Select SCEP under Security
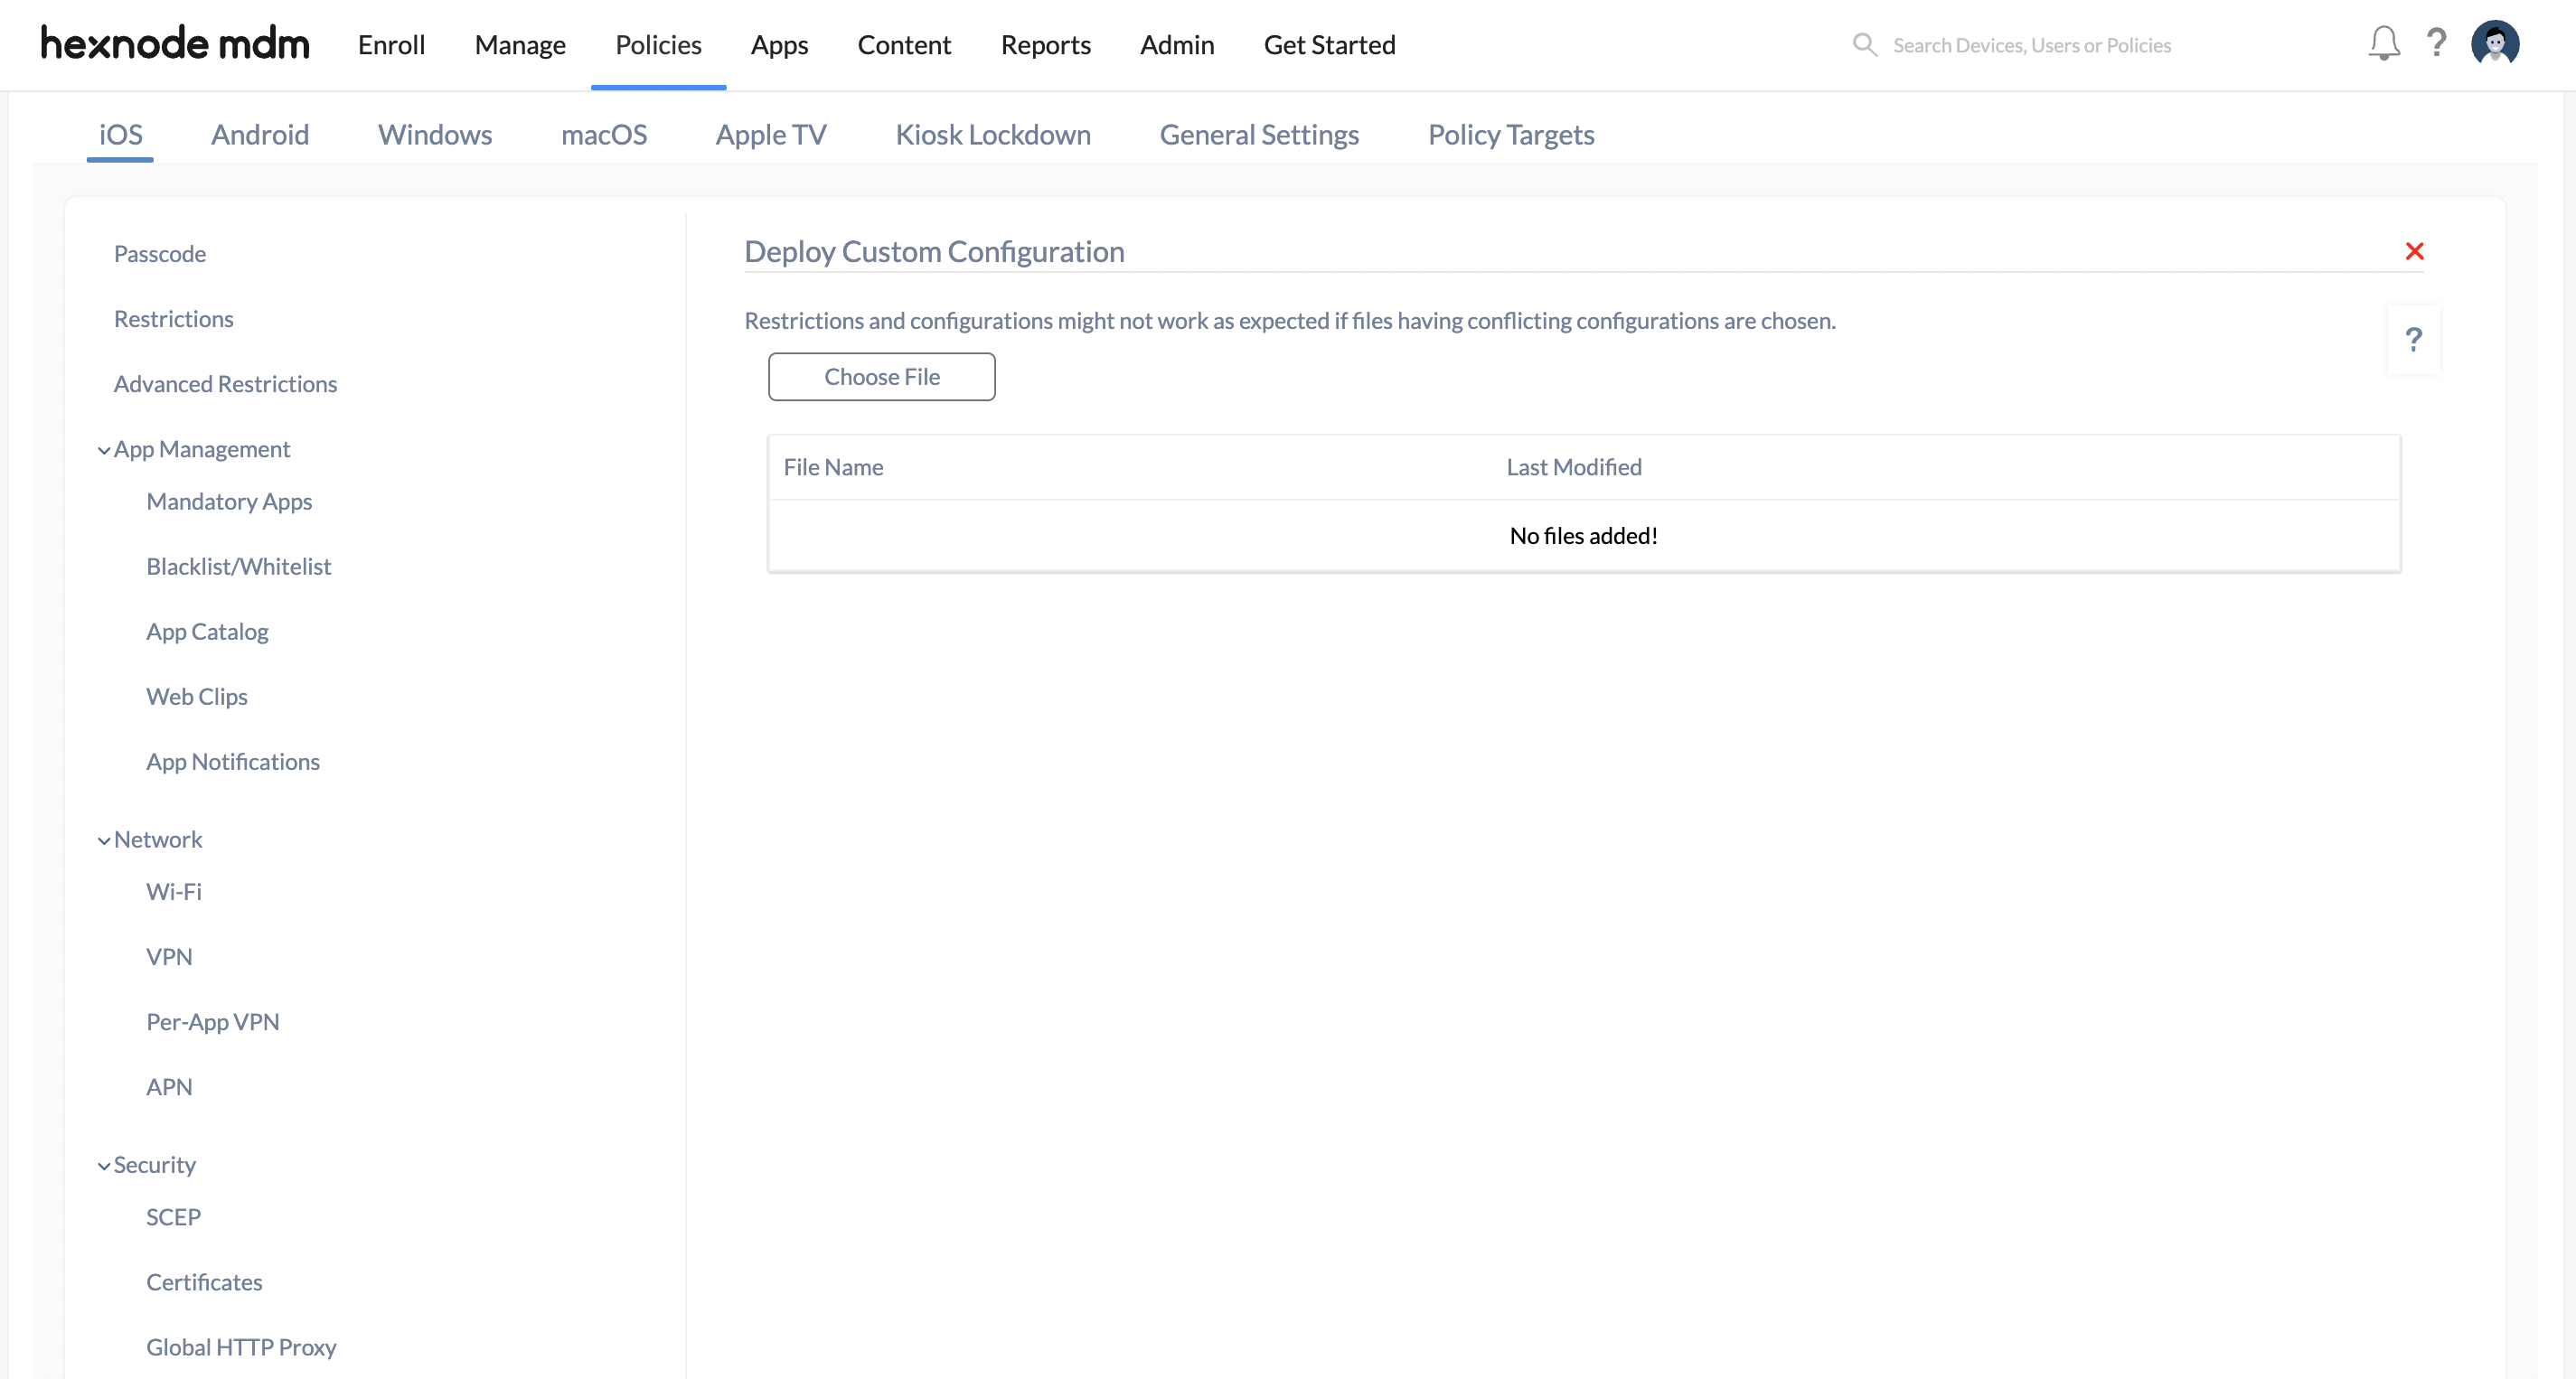Viewport: 2576px width, 1379px height. coord(173,1217)
